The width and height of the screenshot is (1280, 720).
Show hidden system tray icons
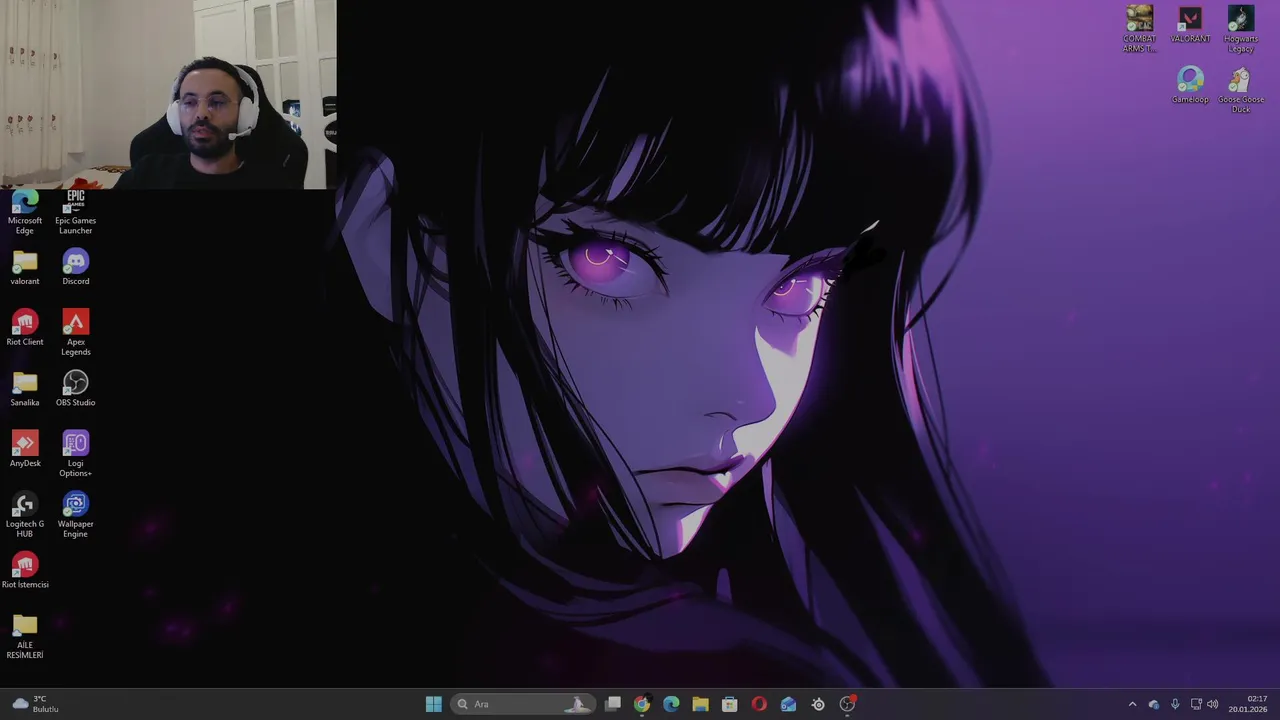tap(1132, 704)
